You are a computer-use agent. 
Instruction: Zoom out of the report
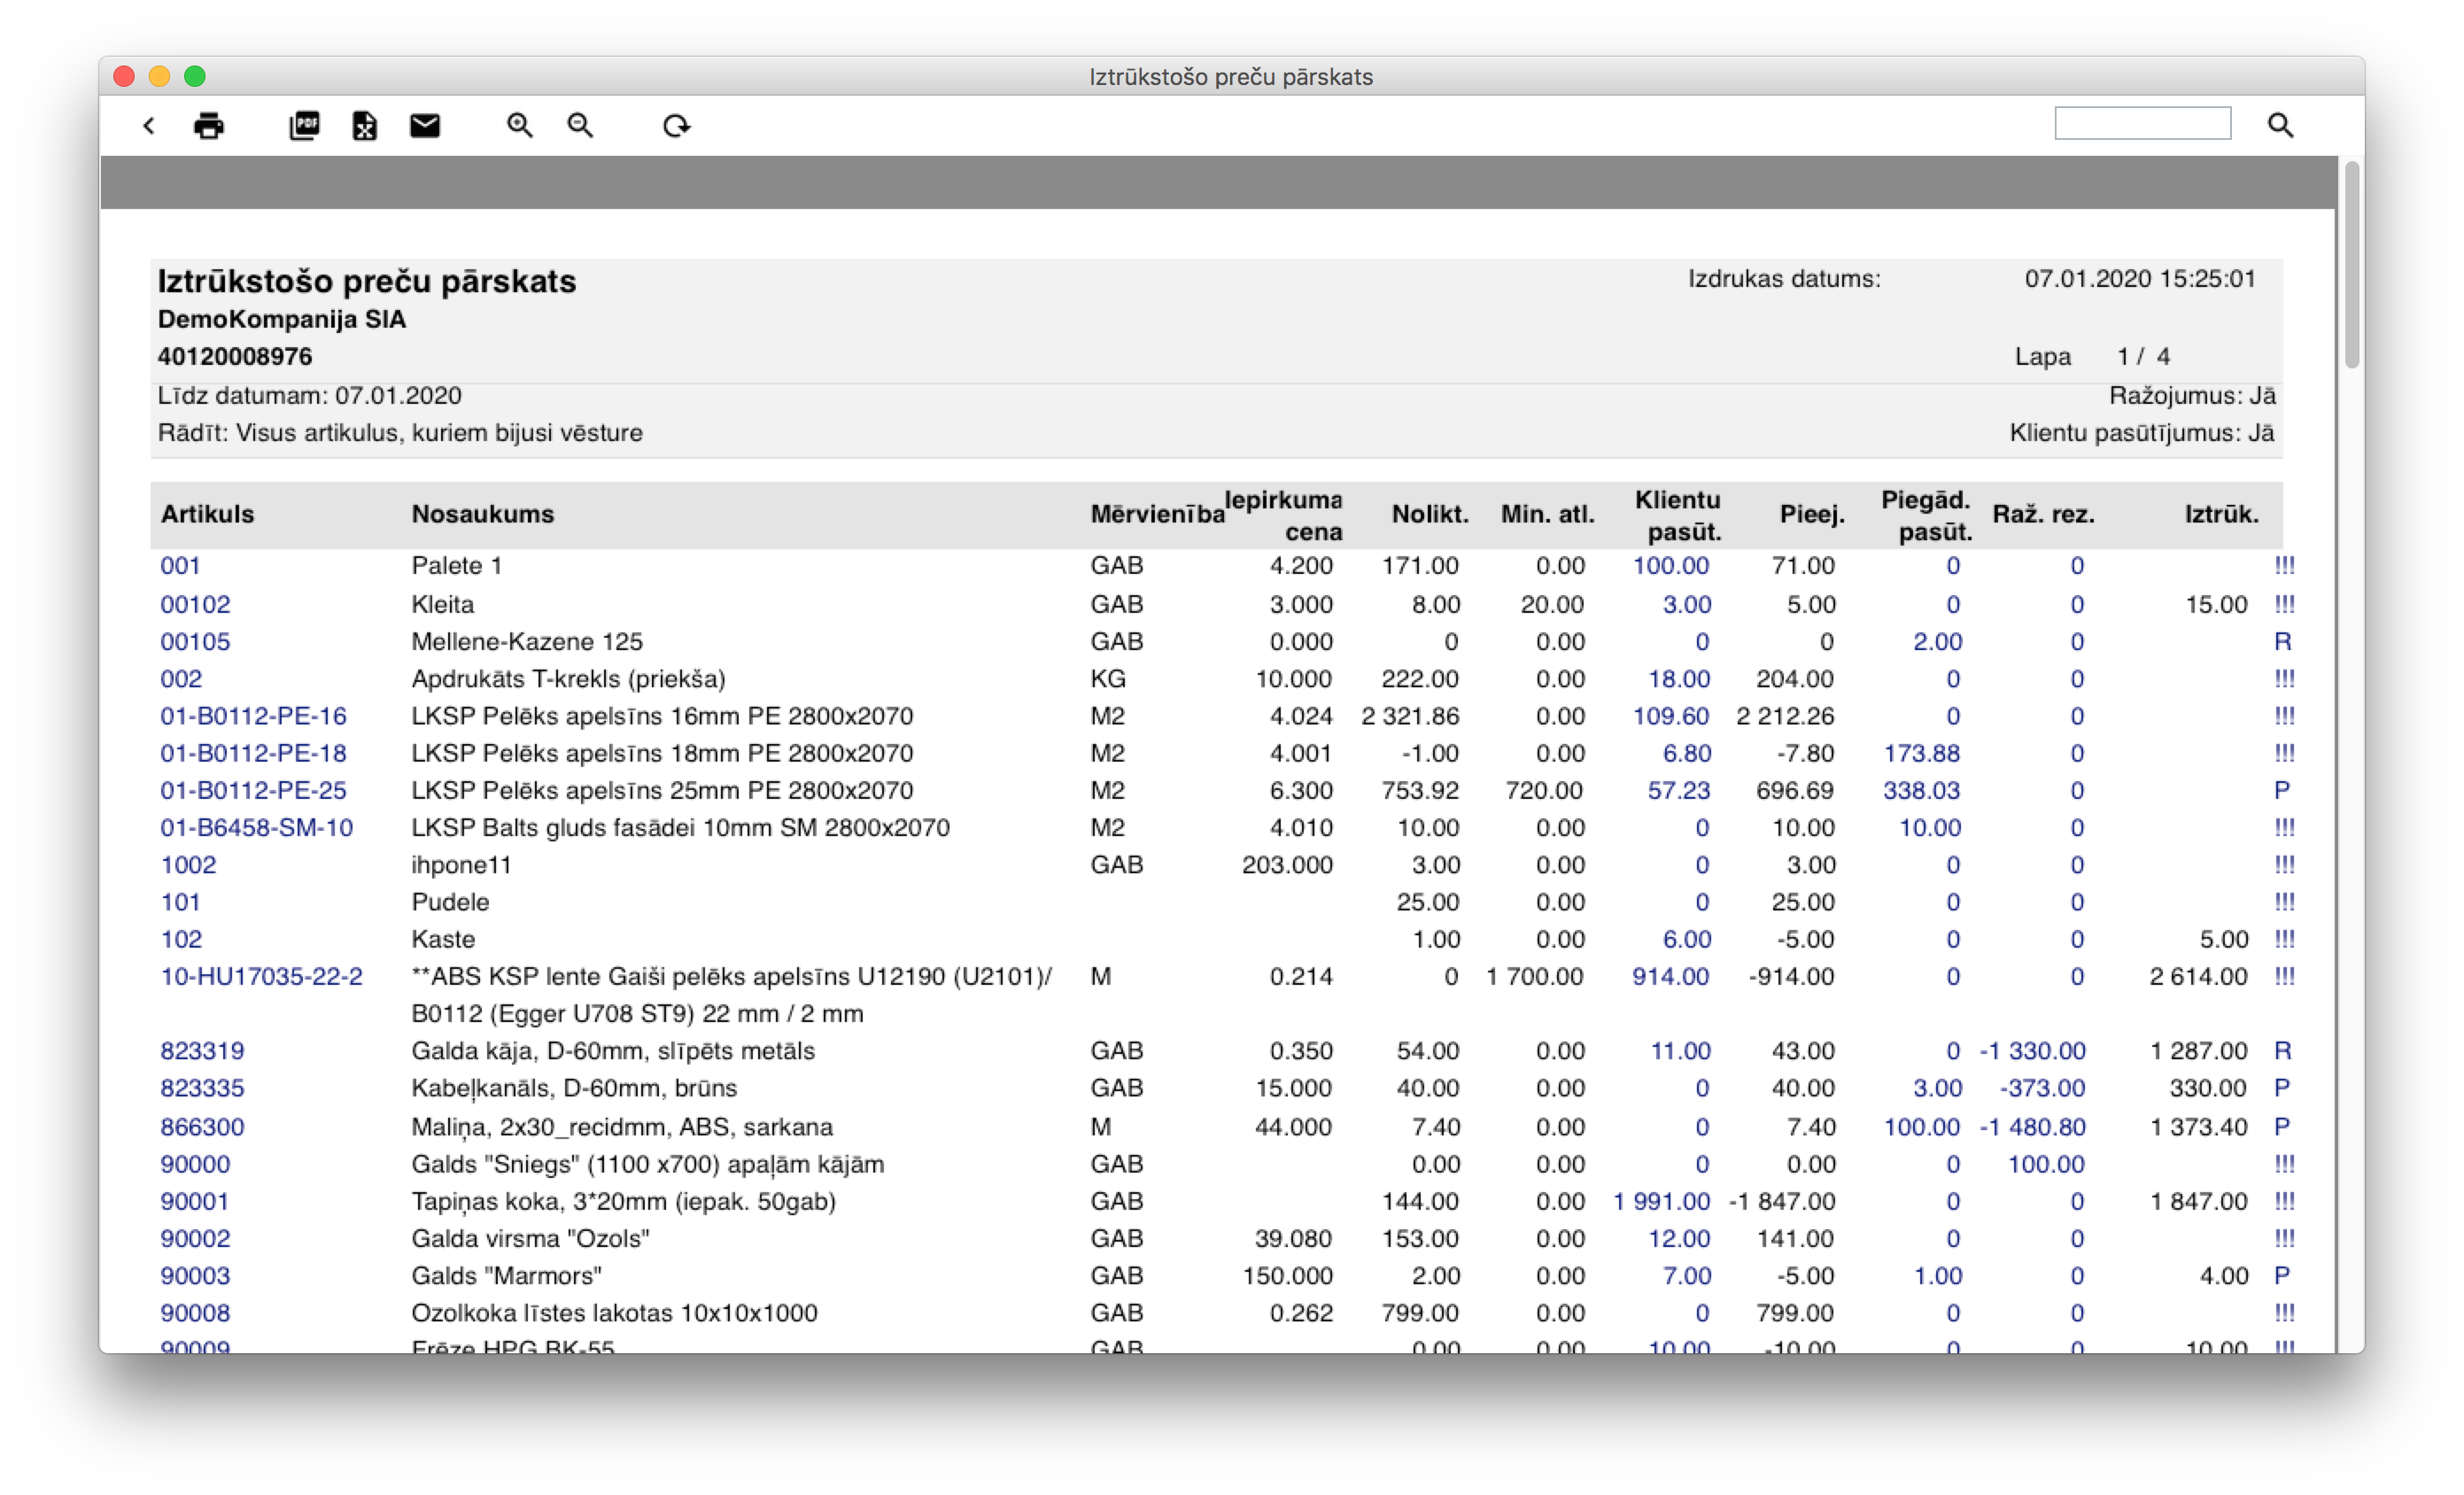[x=580, y=126]
